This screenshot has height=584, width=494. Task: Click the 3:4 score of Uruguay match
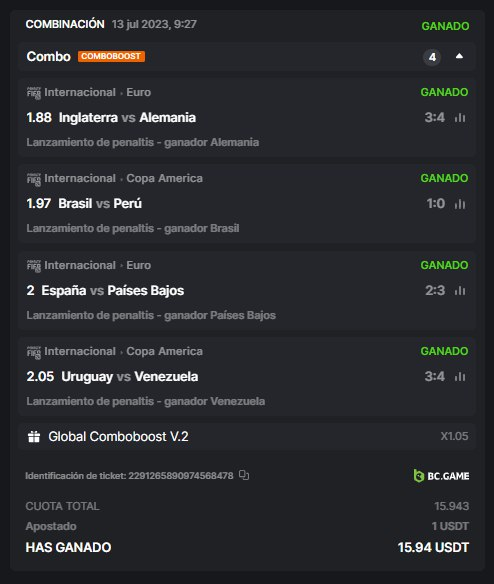click(435, 377)
